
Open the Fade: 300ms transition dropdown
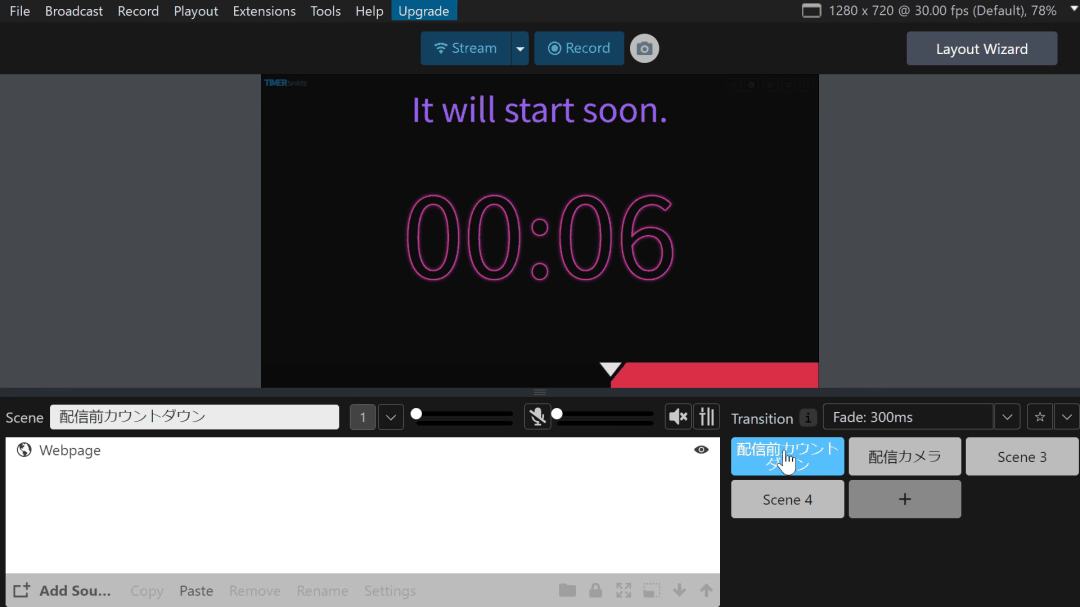(x=1008, y=417)
